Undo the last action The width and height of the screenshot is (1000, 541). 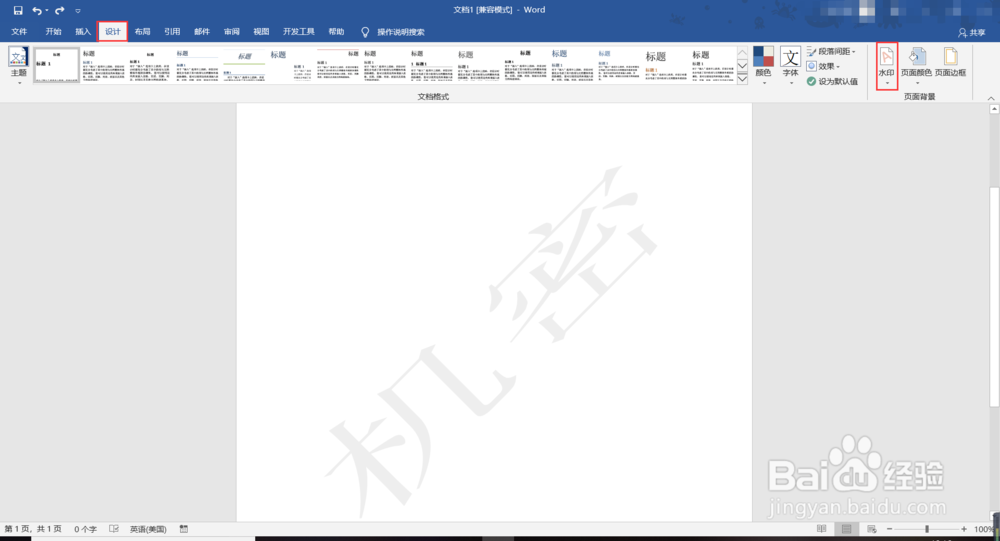[x=36, y=10]
